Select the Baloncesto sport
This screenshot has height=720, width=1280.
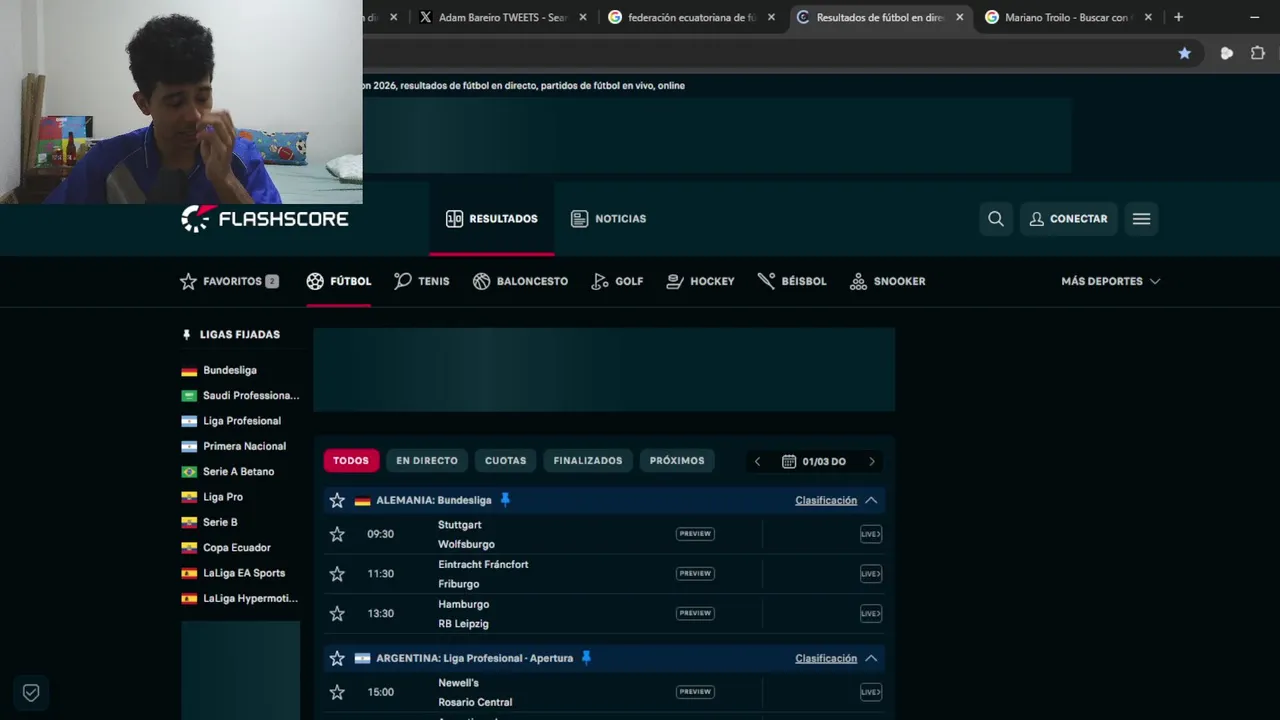520,281
